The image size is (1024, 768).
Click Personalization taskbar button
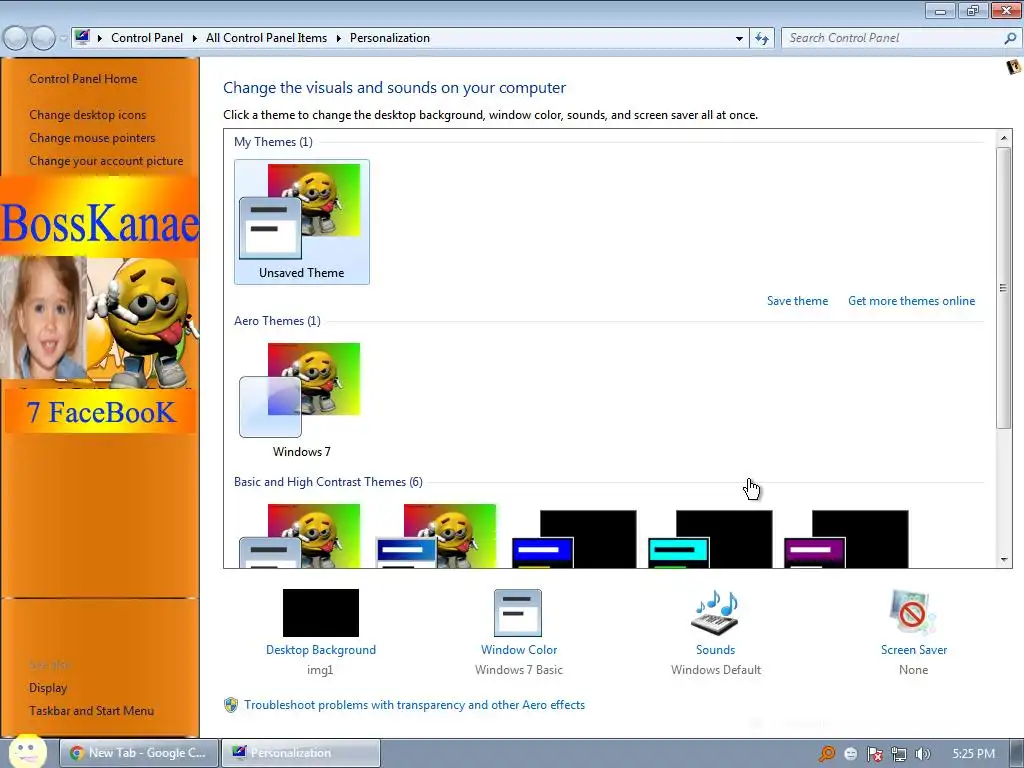pyautogui.click(x=300, y=753)
